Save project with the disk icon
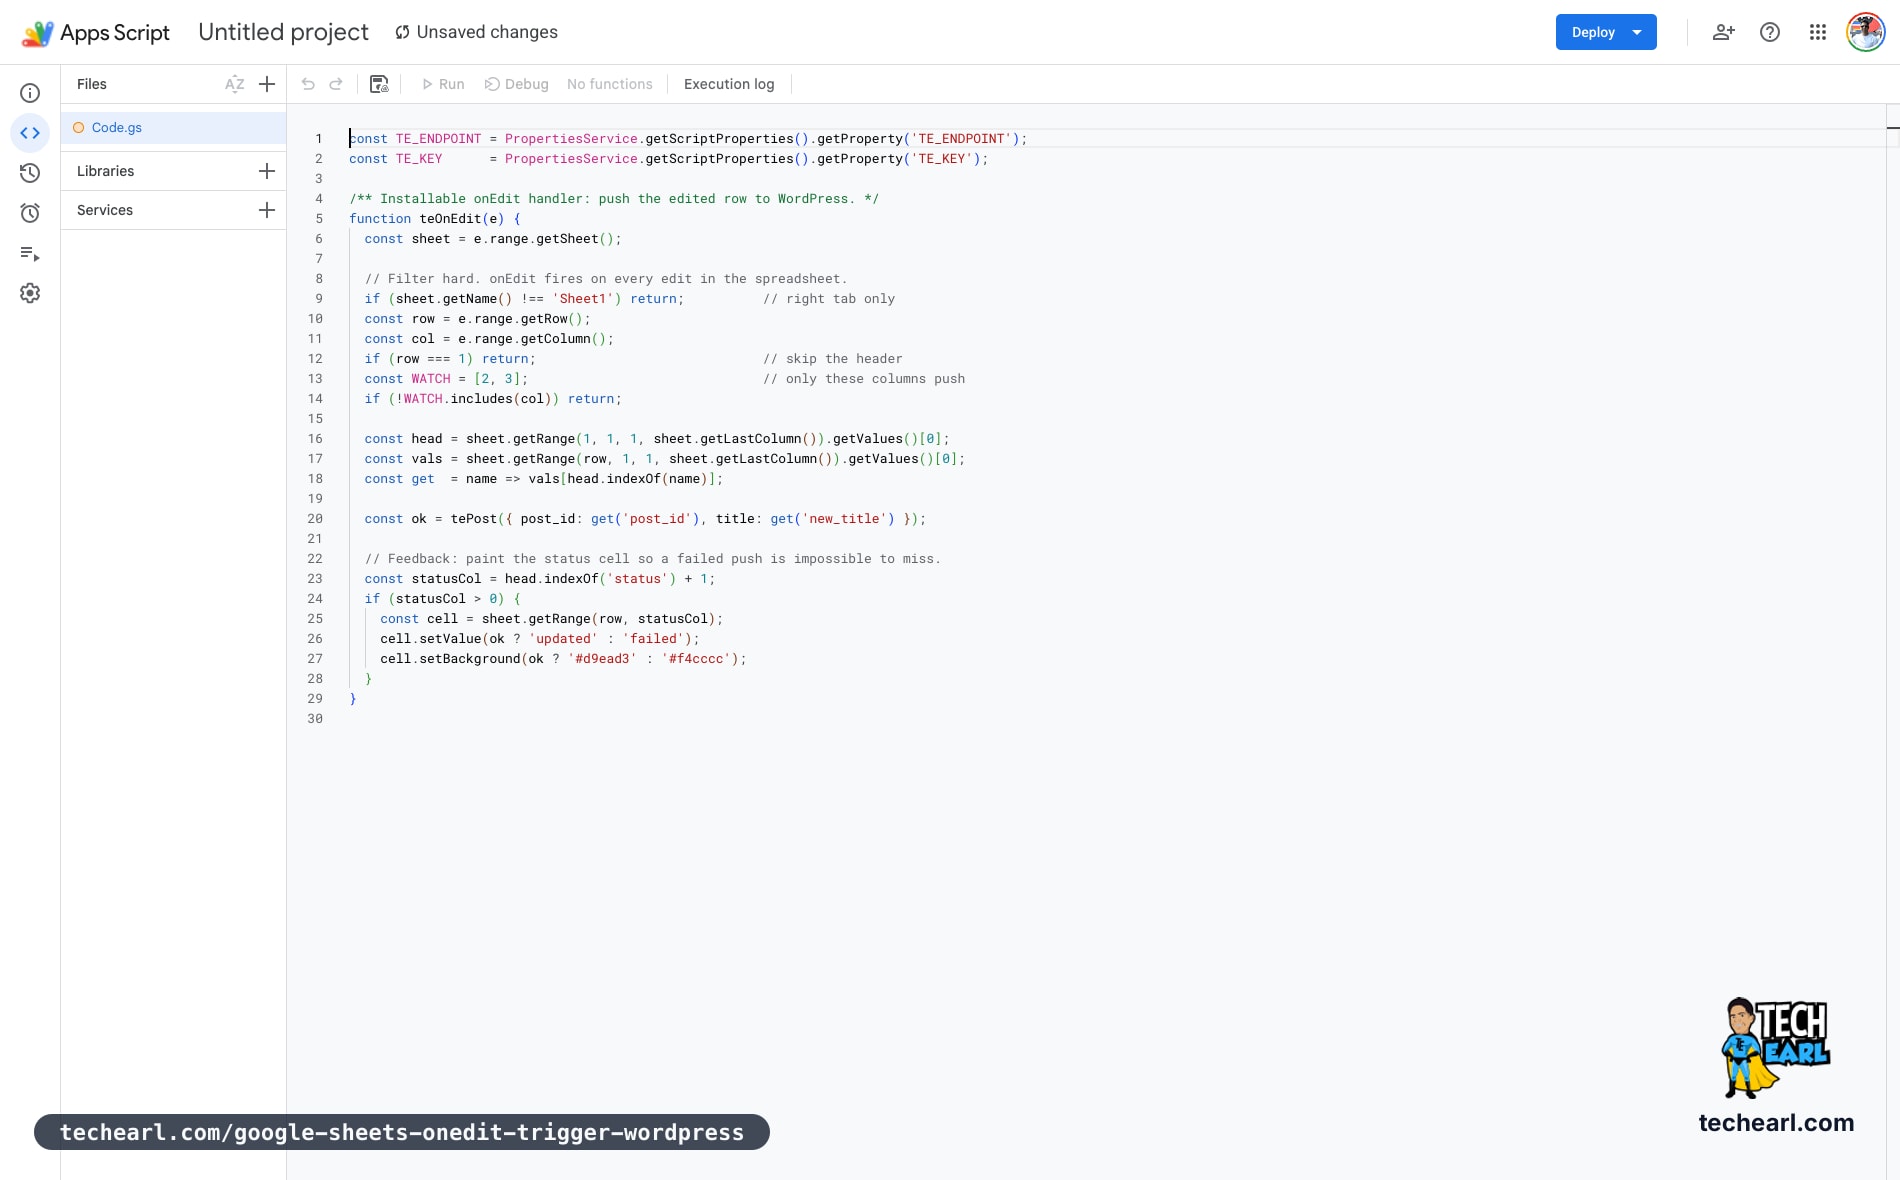Viewport: 1900px width, 1180px height. (379, 84)
